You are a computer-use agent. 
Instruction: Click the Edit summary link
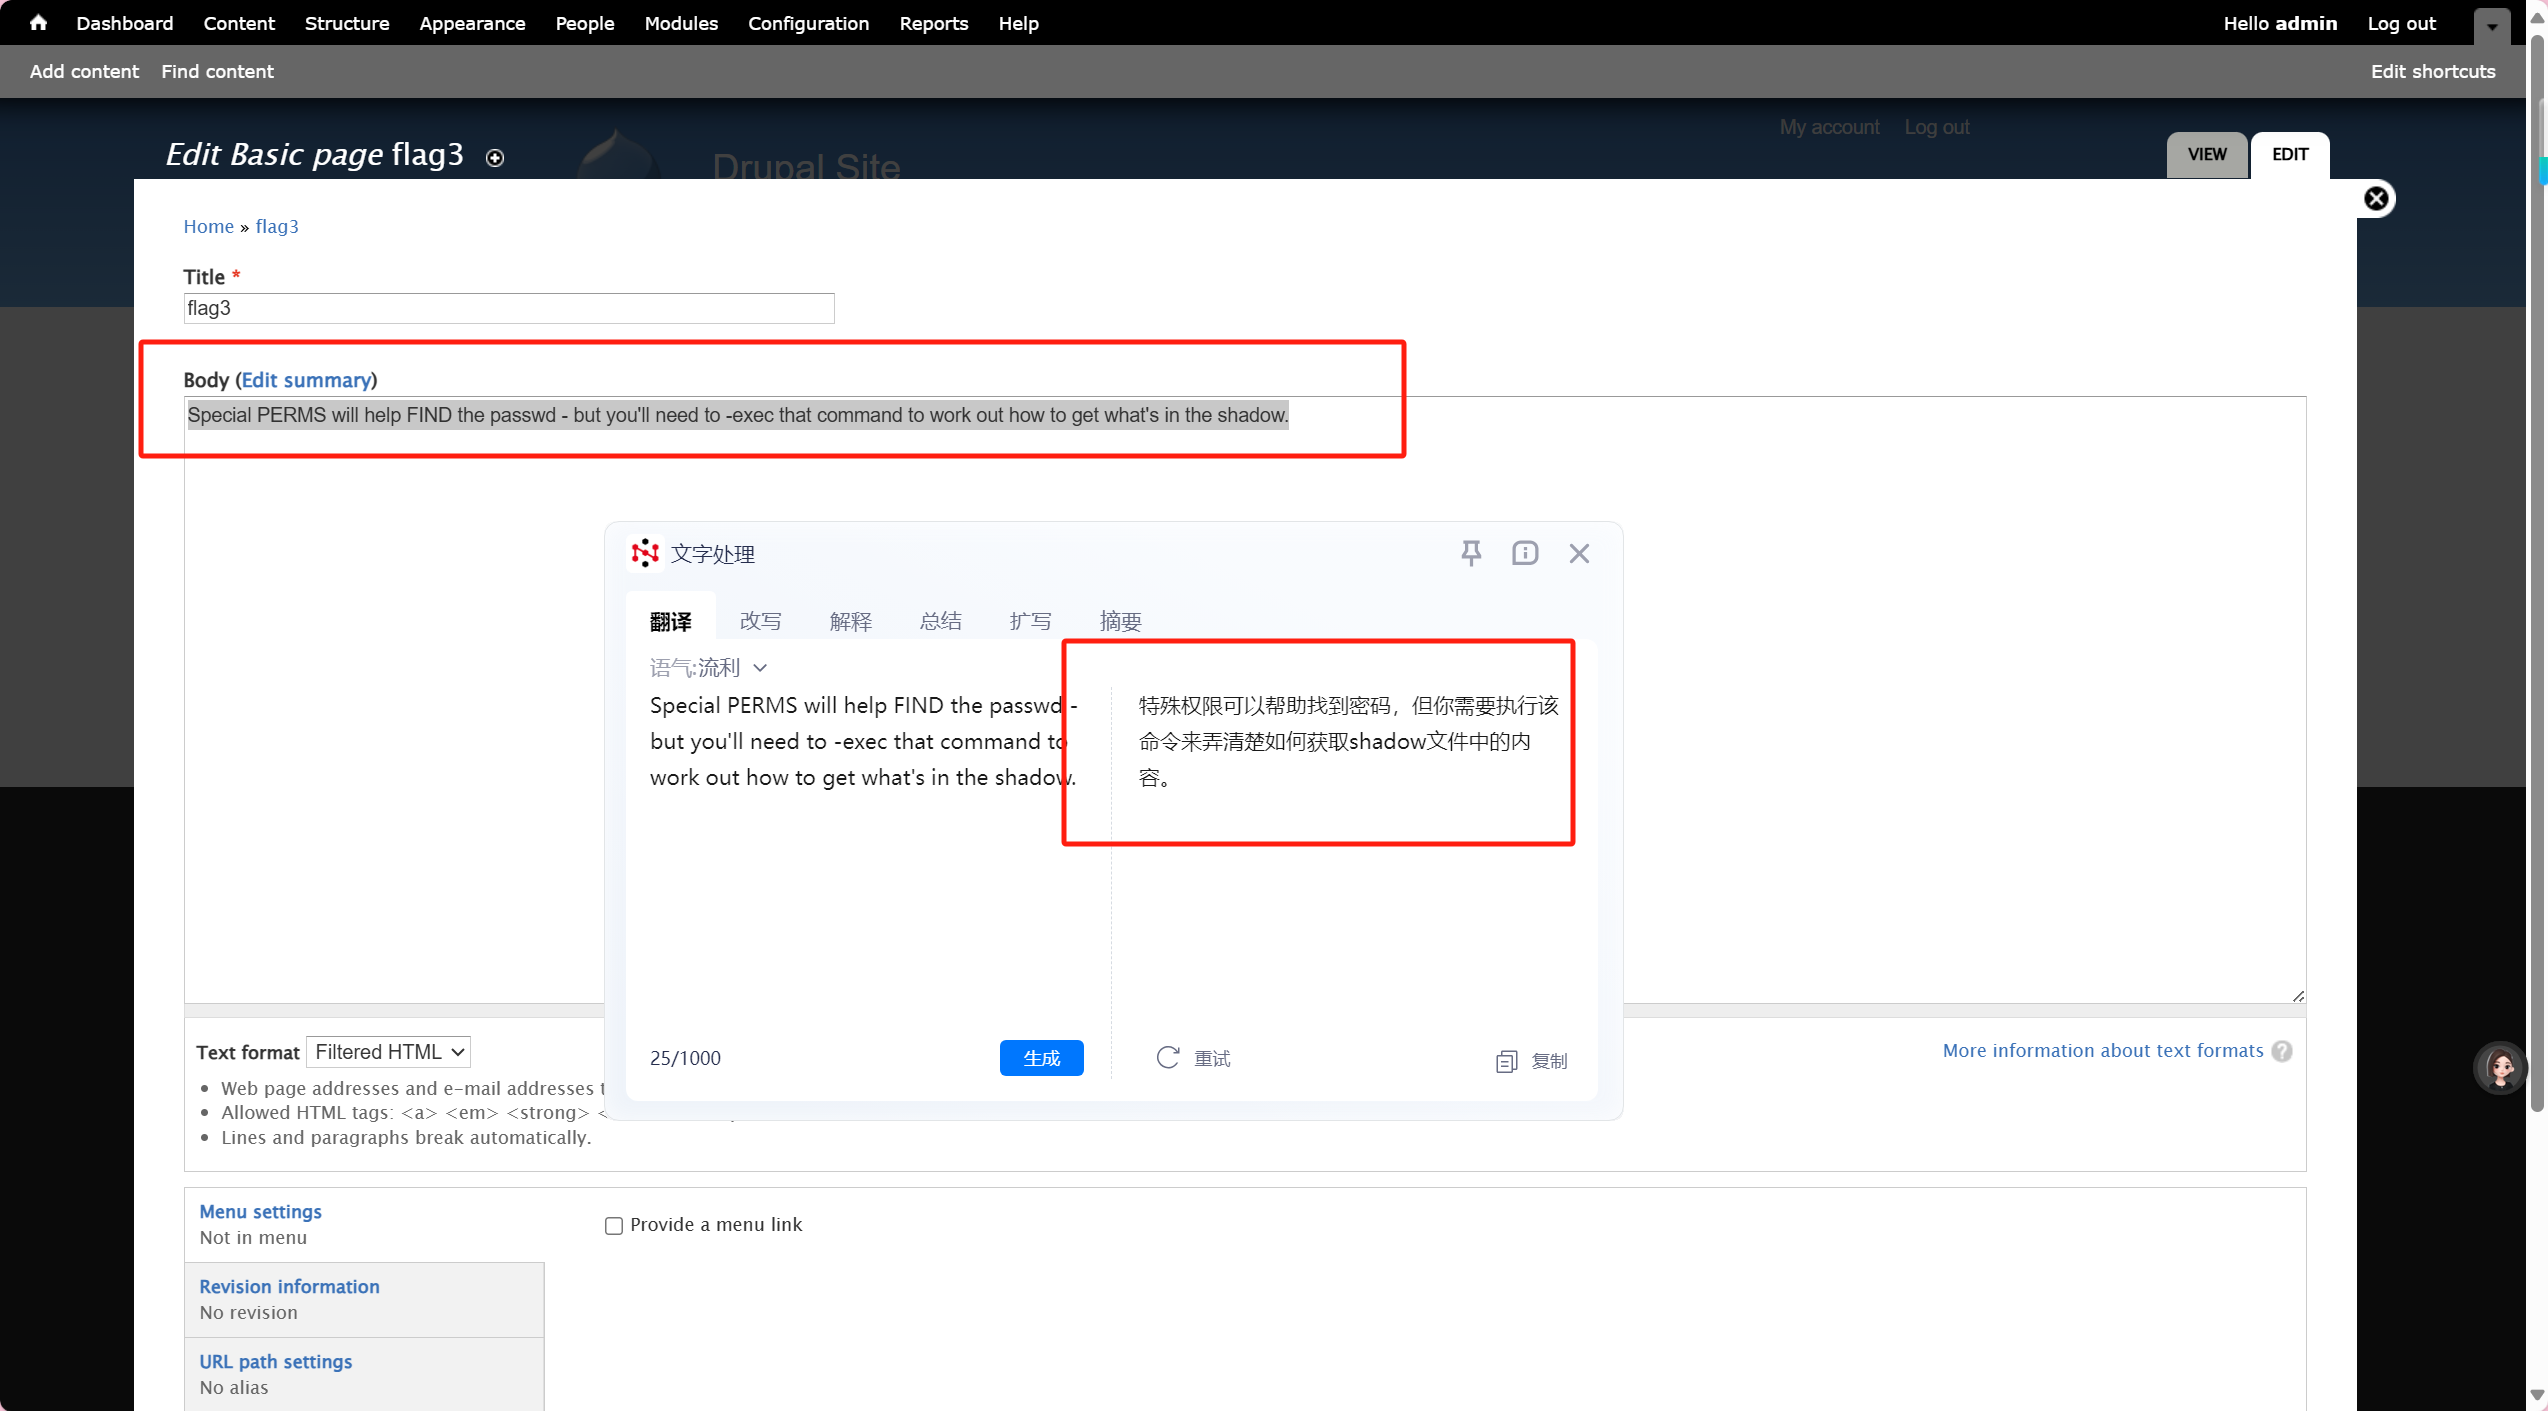pos(306,380)
